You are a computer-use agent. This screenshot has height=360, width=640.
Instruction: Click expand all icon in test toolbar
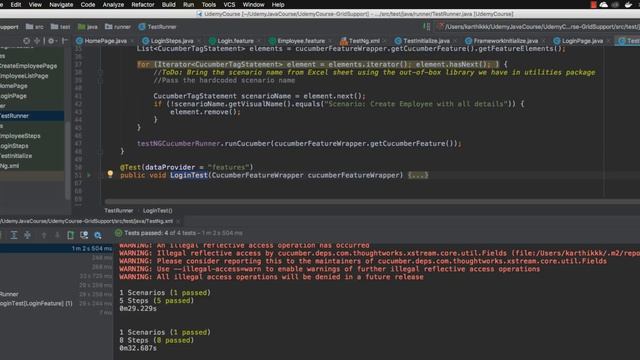click(x=14, y=235)
